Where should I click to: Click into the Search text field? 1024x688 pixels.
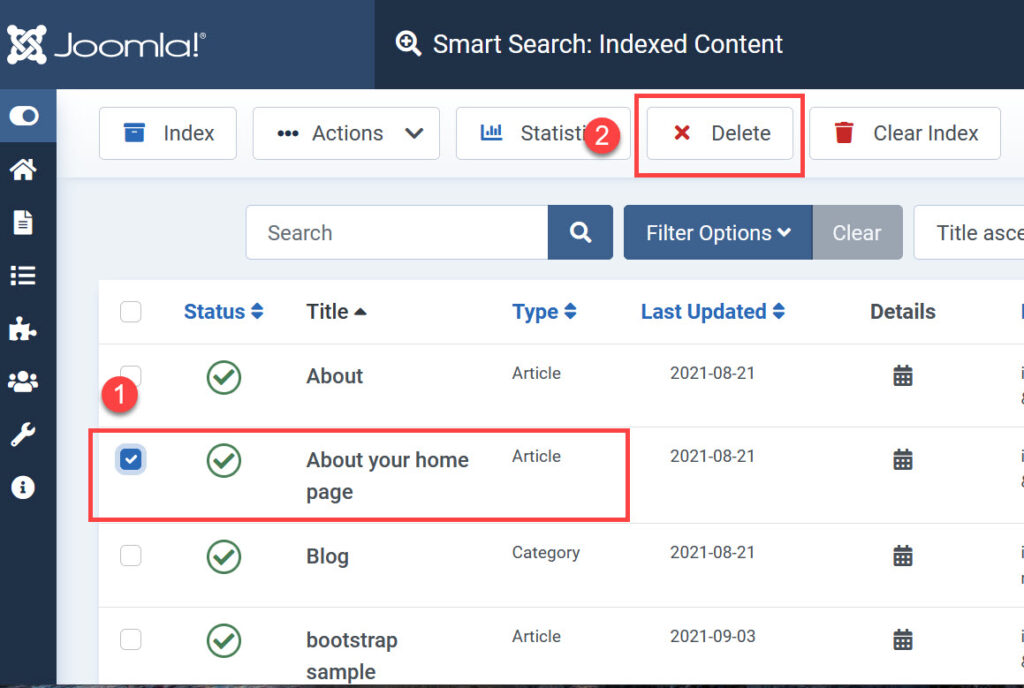[397, 233]
